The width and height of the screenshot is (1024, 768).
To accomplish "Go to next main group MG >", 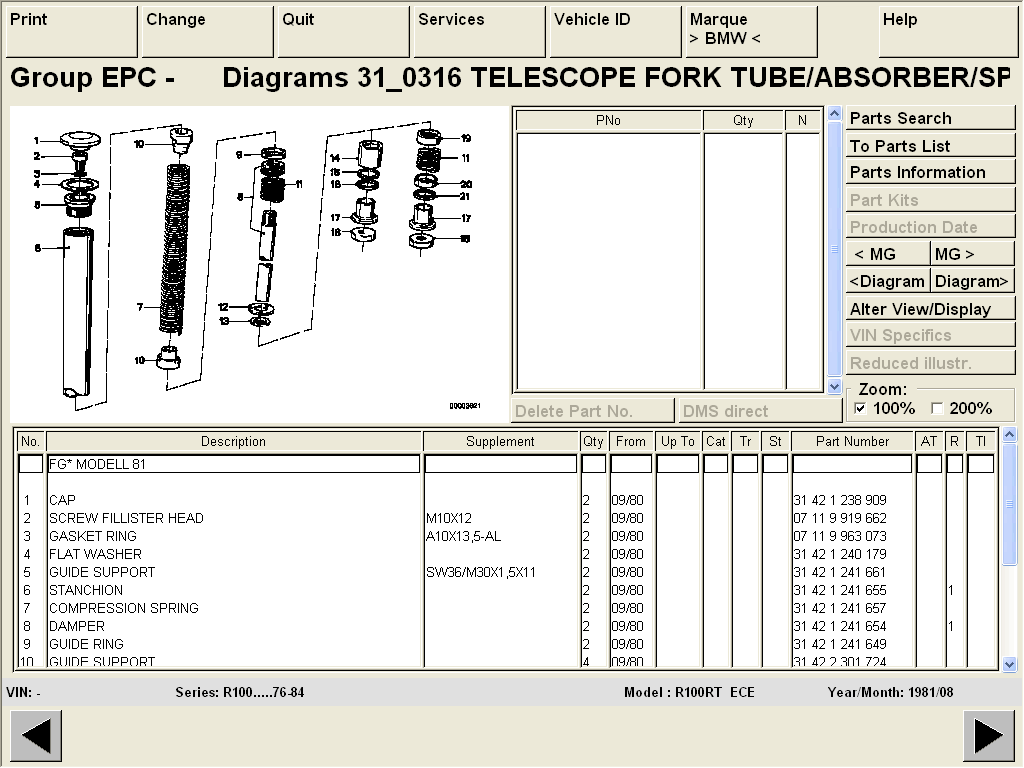I will (x=972, y=254).
